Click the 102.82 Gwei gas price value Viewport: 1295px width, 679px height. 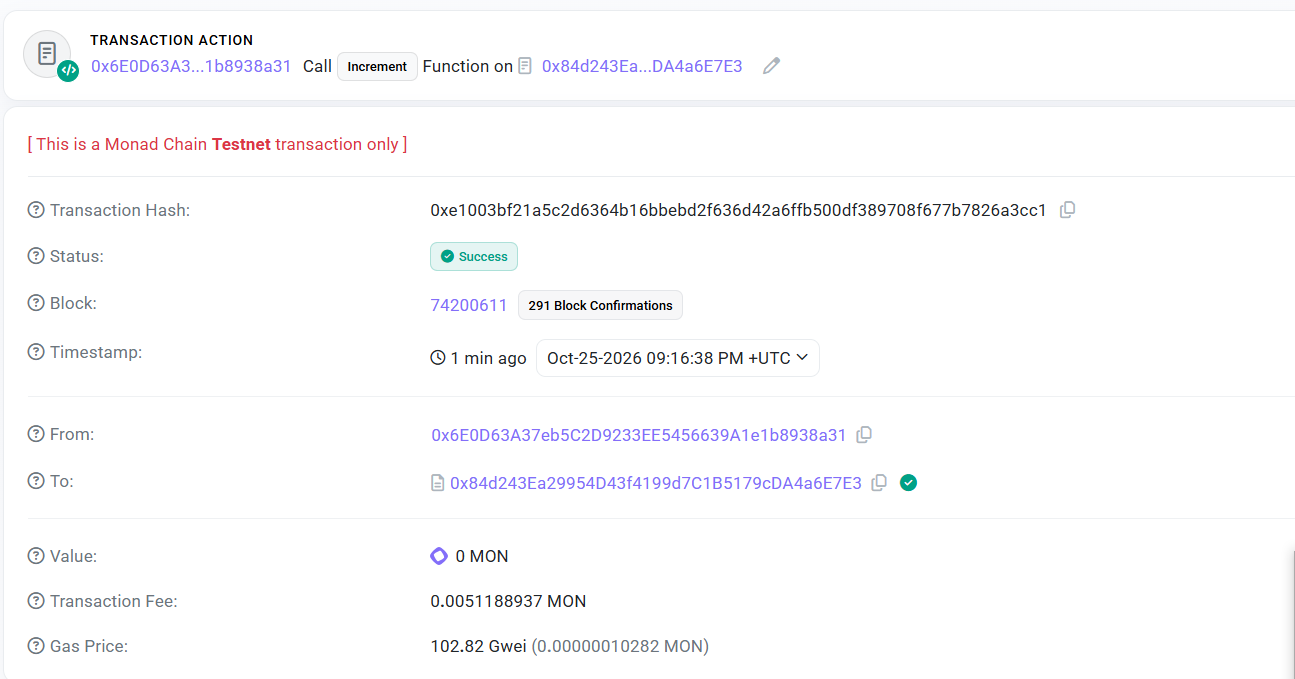point(479,646)
